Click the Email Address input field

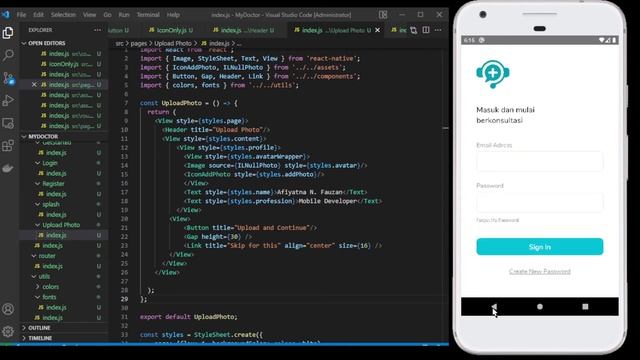540,161
